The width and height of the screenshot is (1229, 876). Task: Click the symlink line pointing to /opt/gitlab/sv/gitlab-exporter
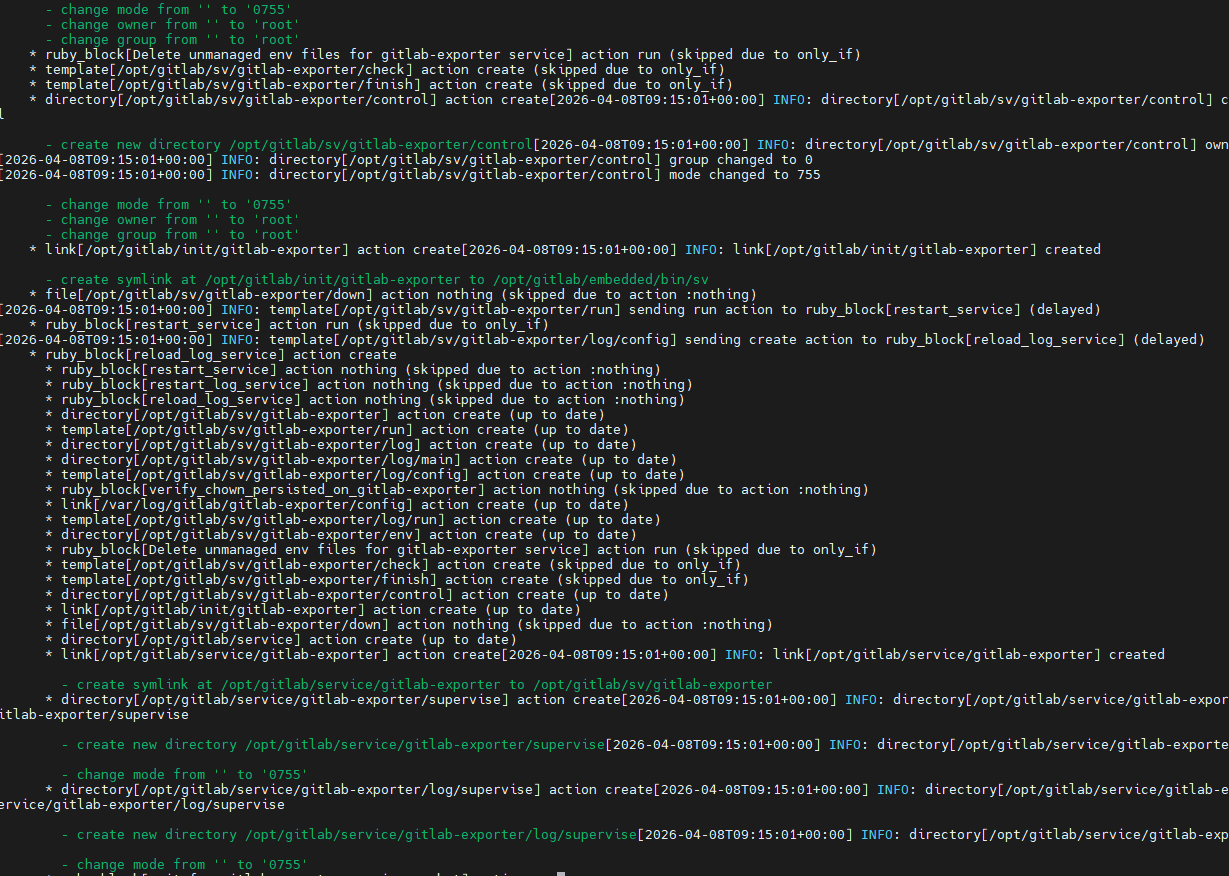(417, 684)
